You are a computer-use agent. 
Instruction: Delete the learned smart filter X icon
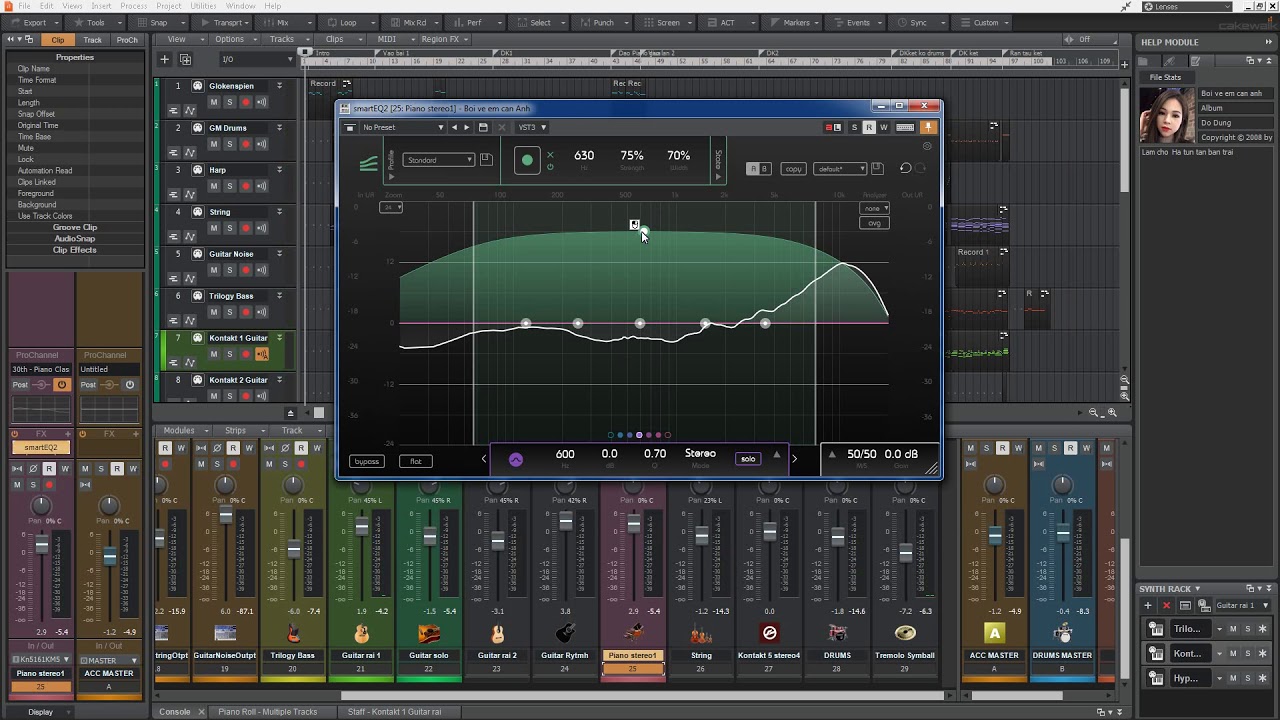[x=550, y=154]
